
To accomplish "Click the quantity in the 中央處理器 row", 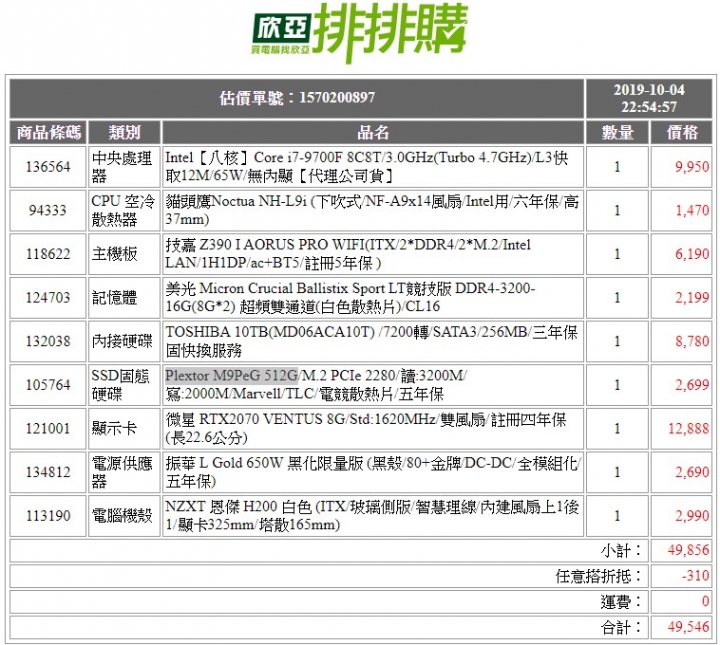I will pyautogui.click(x=617, y=167).
